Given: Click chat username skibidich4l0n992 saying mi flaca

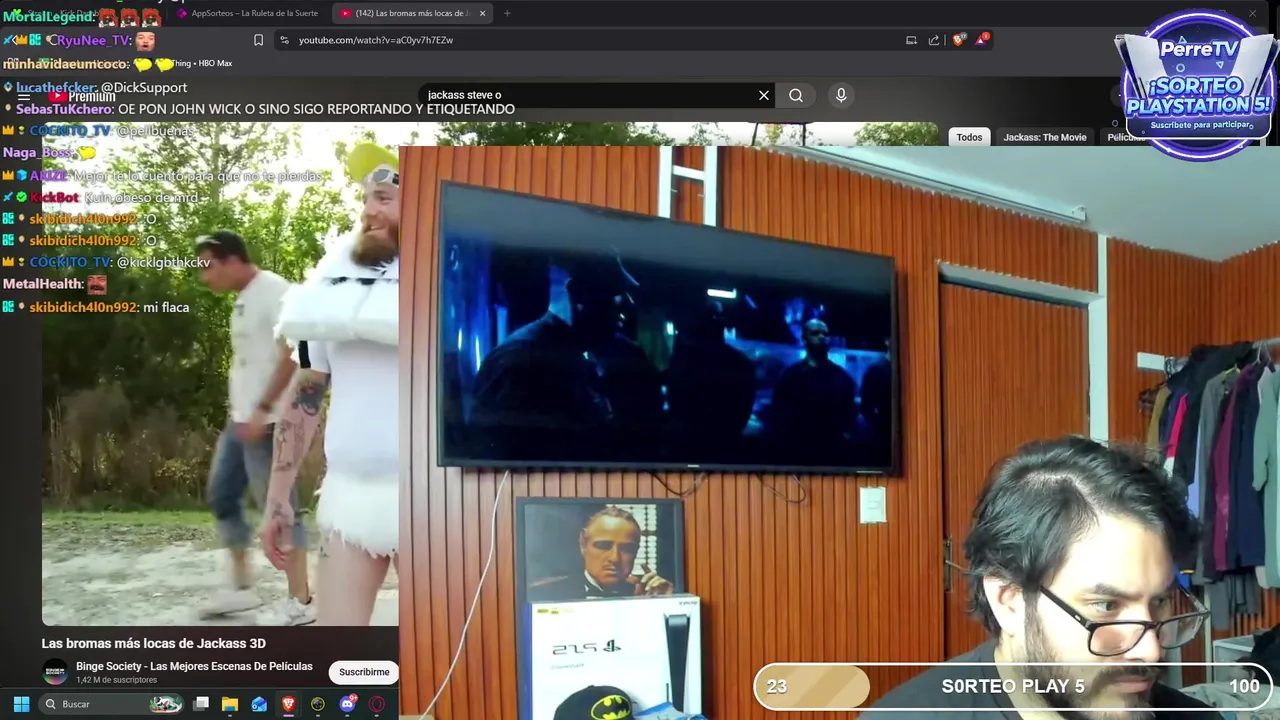Looking at the screenshot, I should 83,307.
